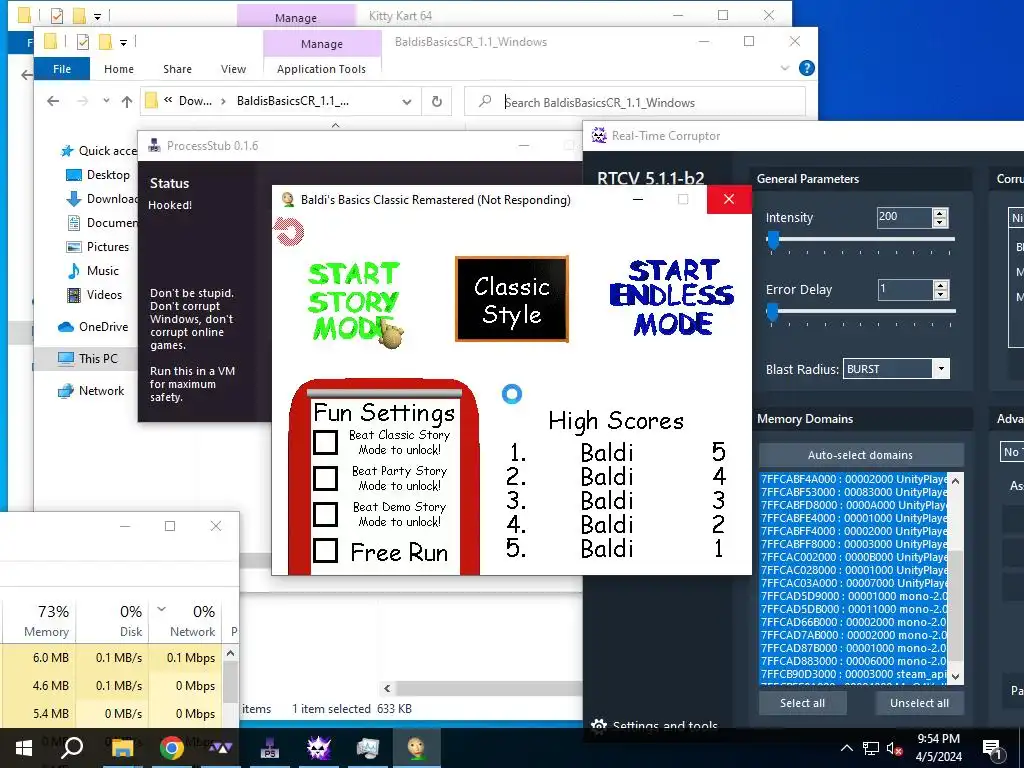The height and width of the screenshot is (768, 1024).
Task: Open the Application Tools ribbon tab
Action: click(x=321, y=69)
